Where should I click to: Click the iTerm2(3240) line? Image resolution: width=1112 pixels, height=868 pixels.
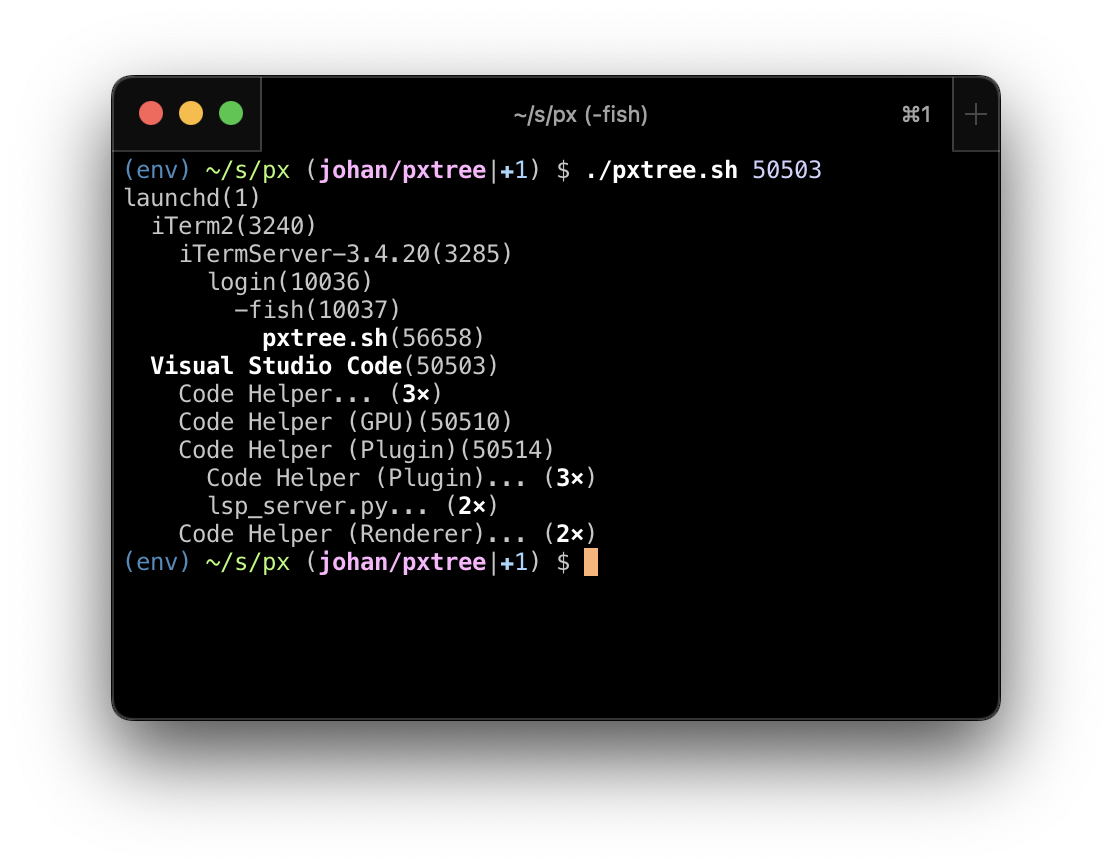233,226
